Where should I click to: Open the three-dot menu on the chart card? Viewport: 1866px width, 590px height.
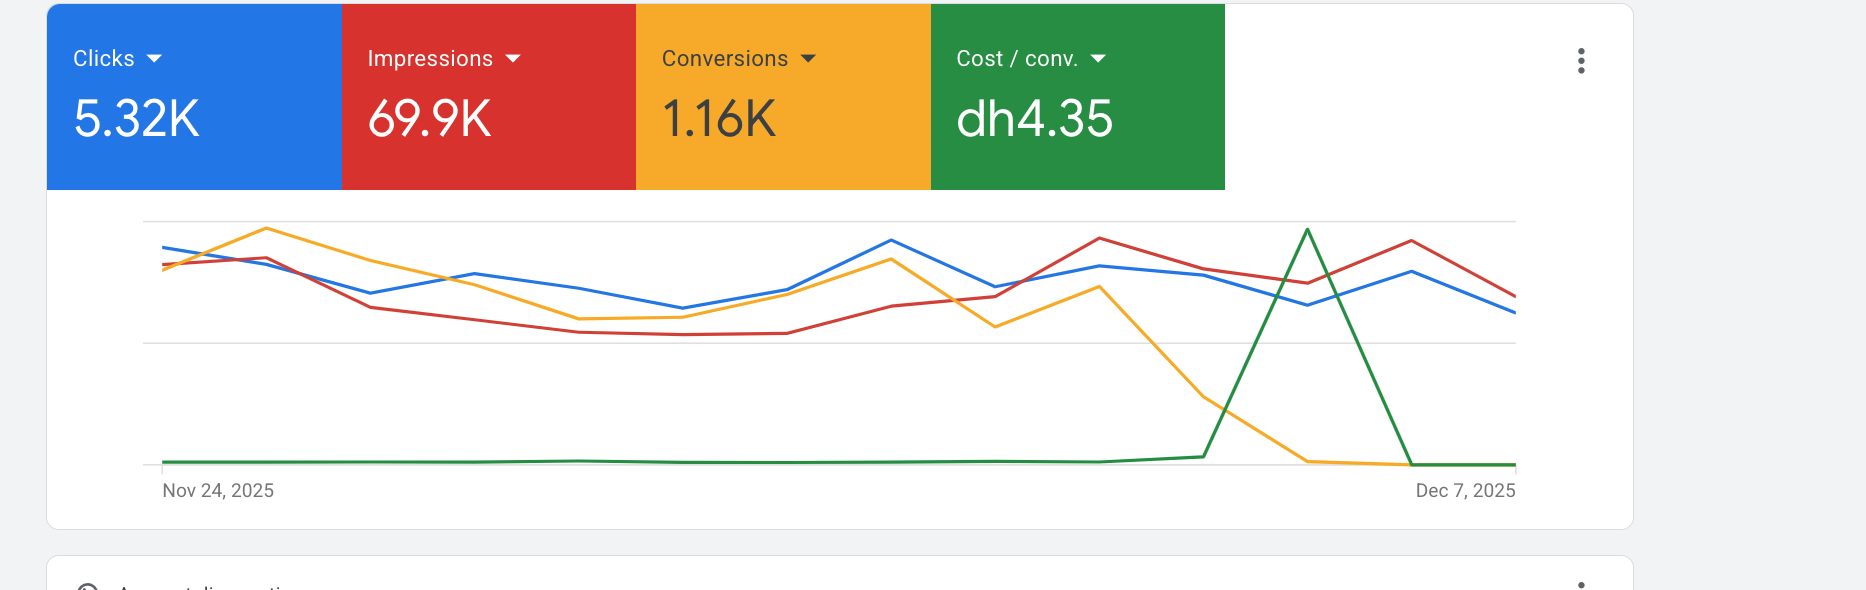[1581, 61]
